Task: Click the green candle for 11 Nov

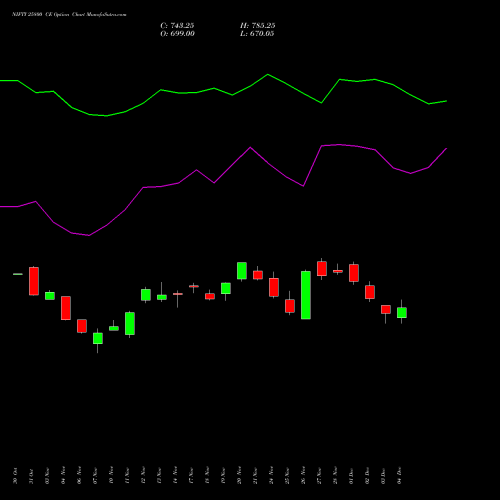Action: tap(130, 323)
